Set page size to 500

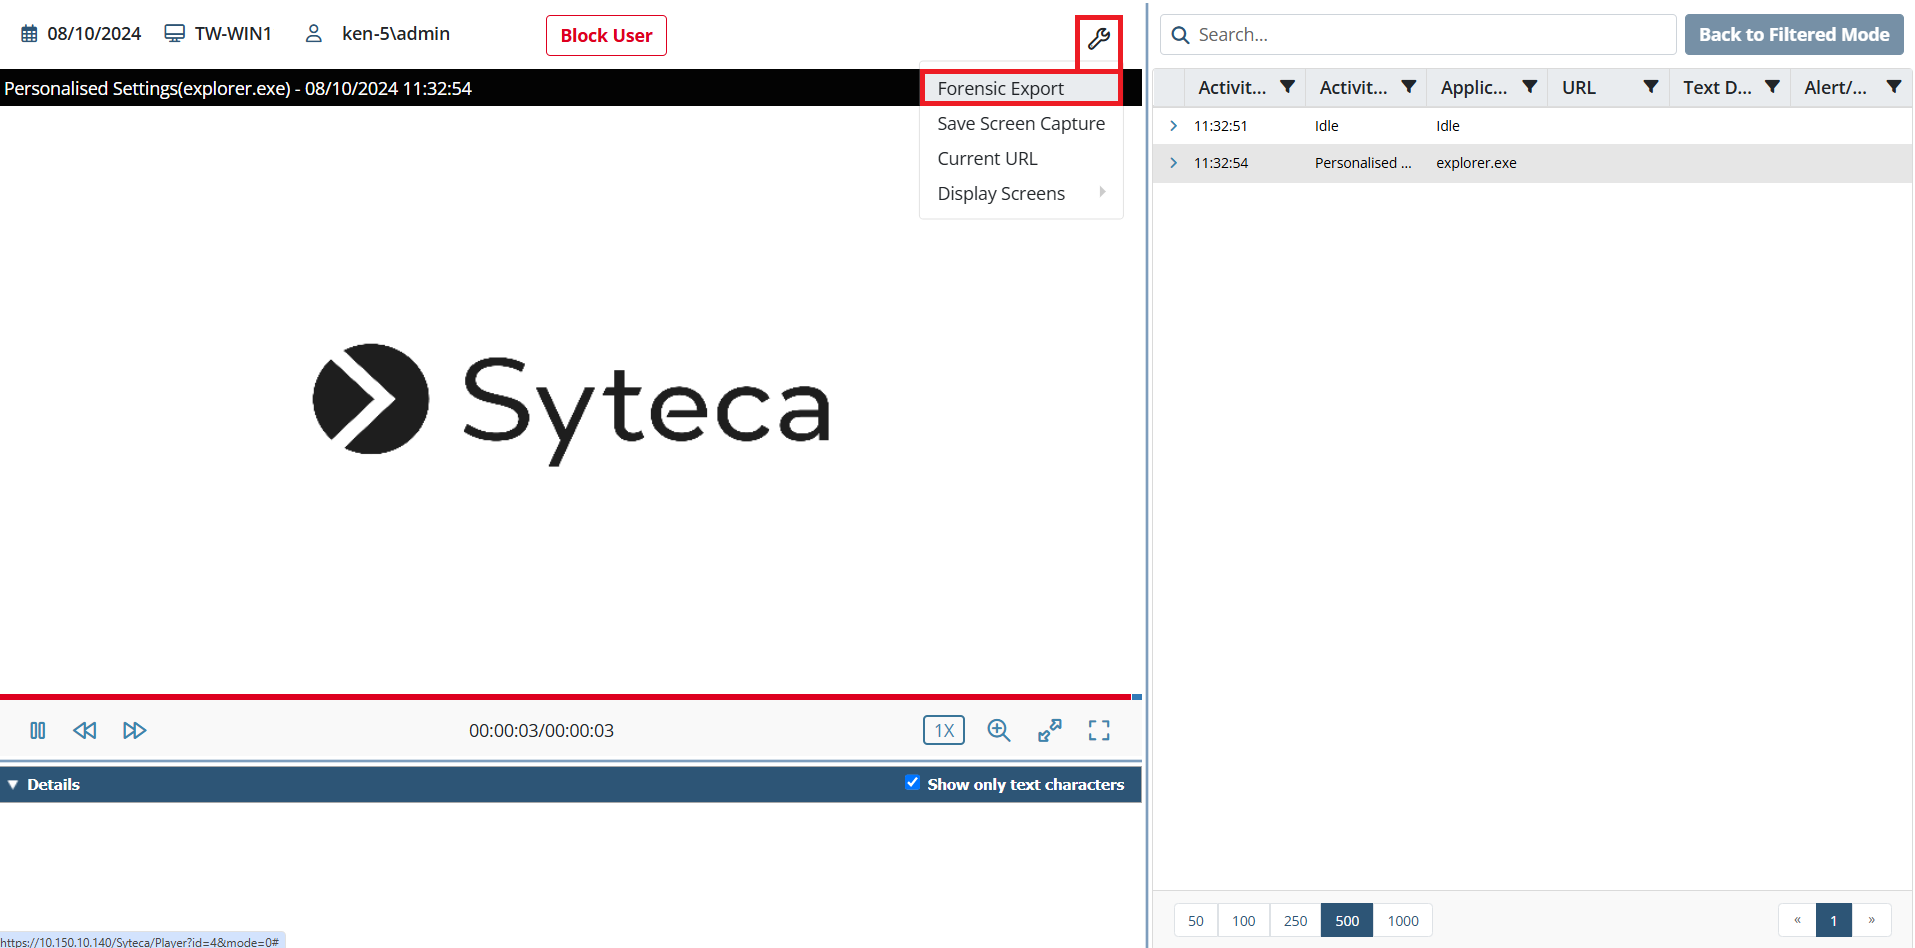pos(1347,921)
